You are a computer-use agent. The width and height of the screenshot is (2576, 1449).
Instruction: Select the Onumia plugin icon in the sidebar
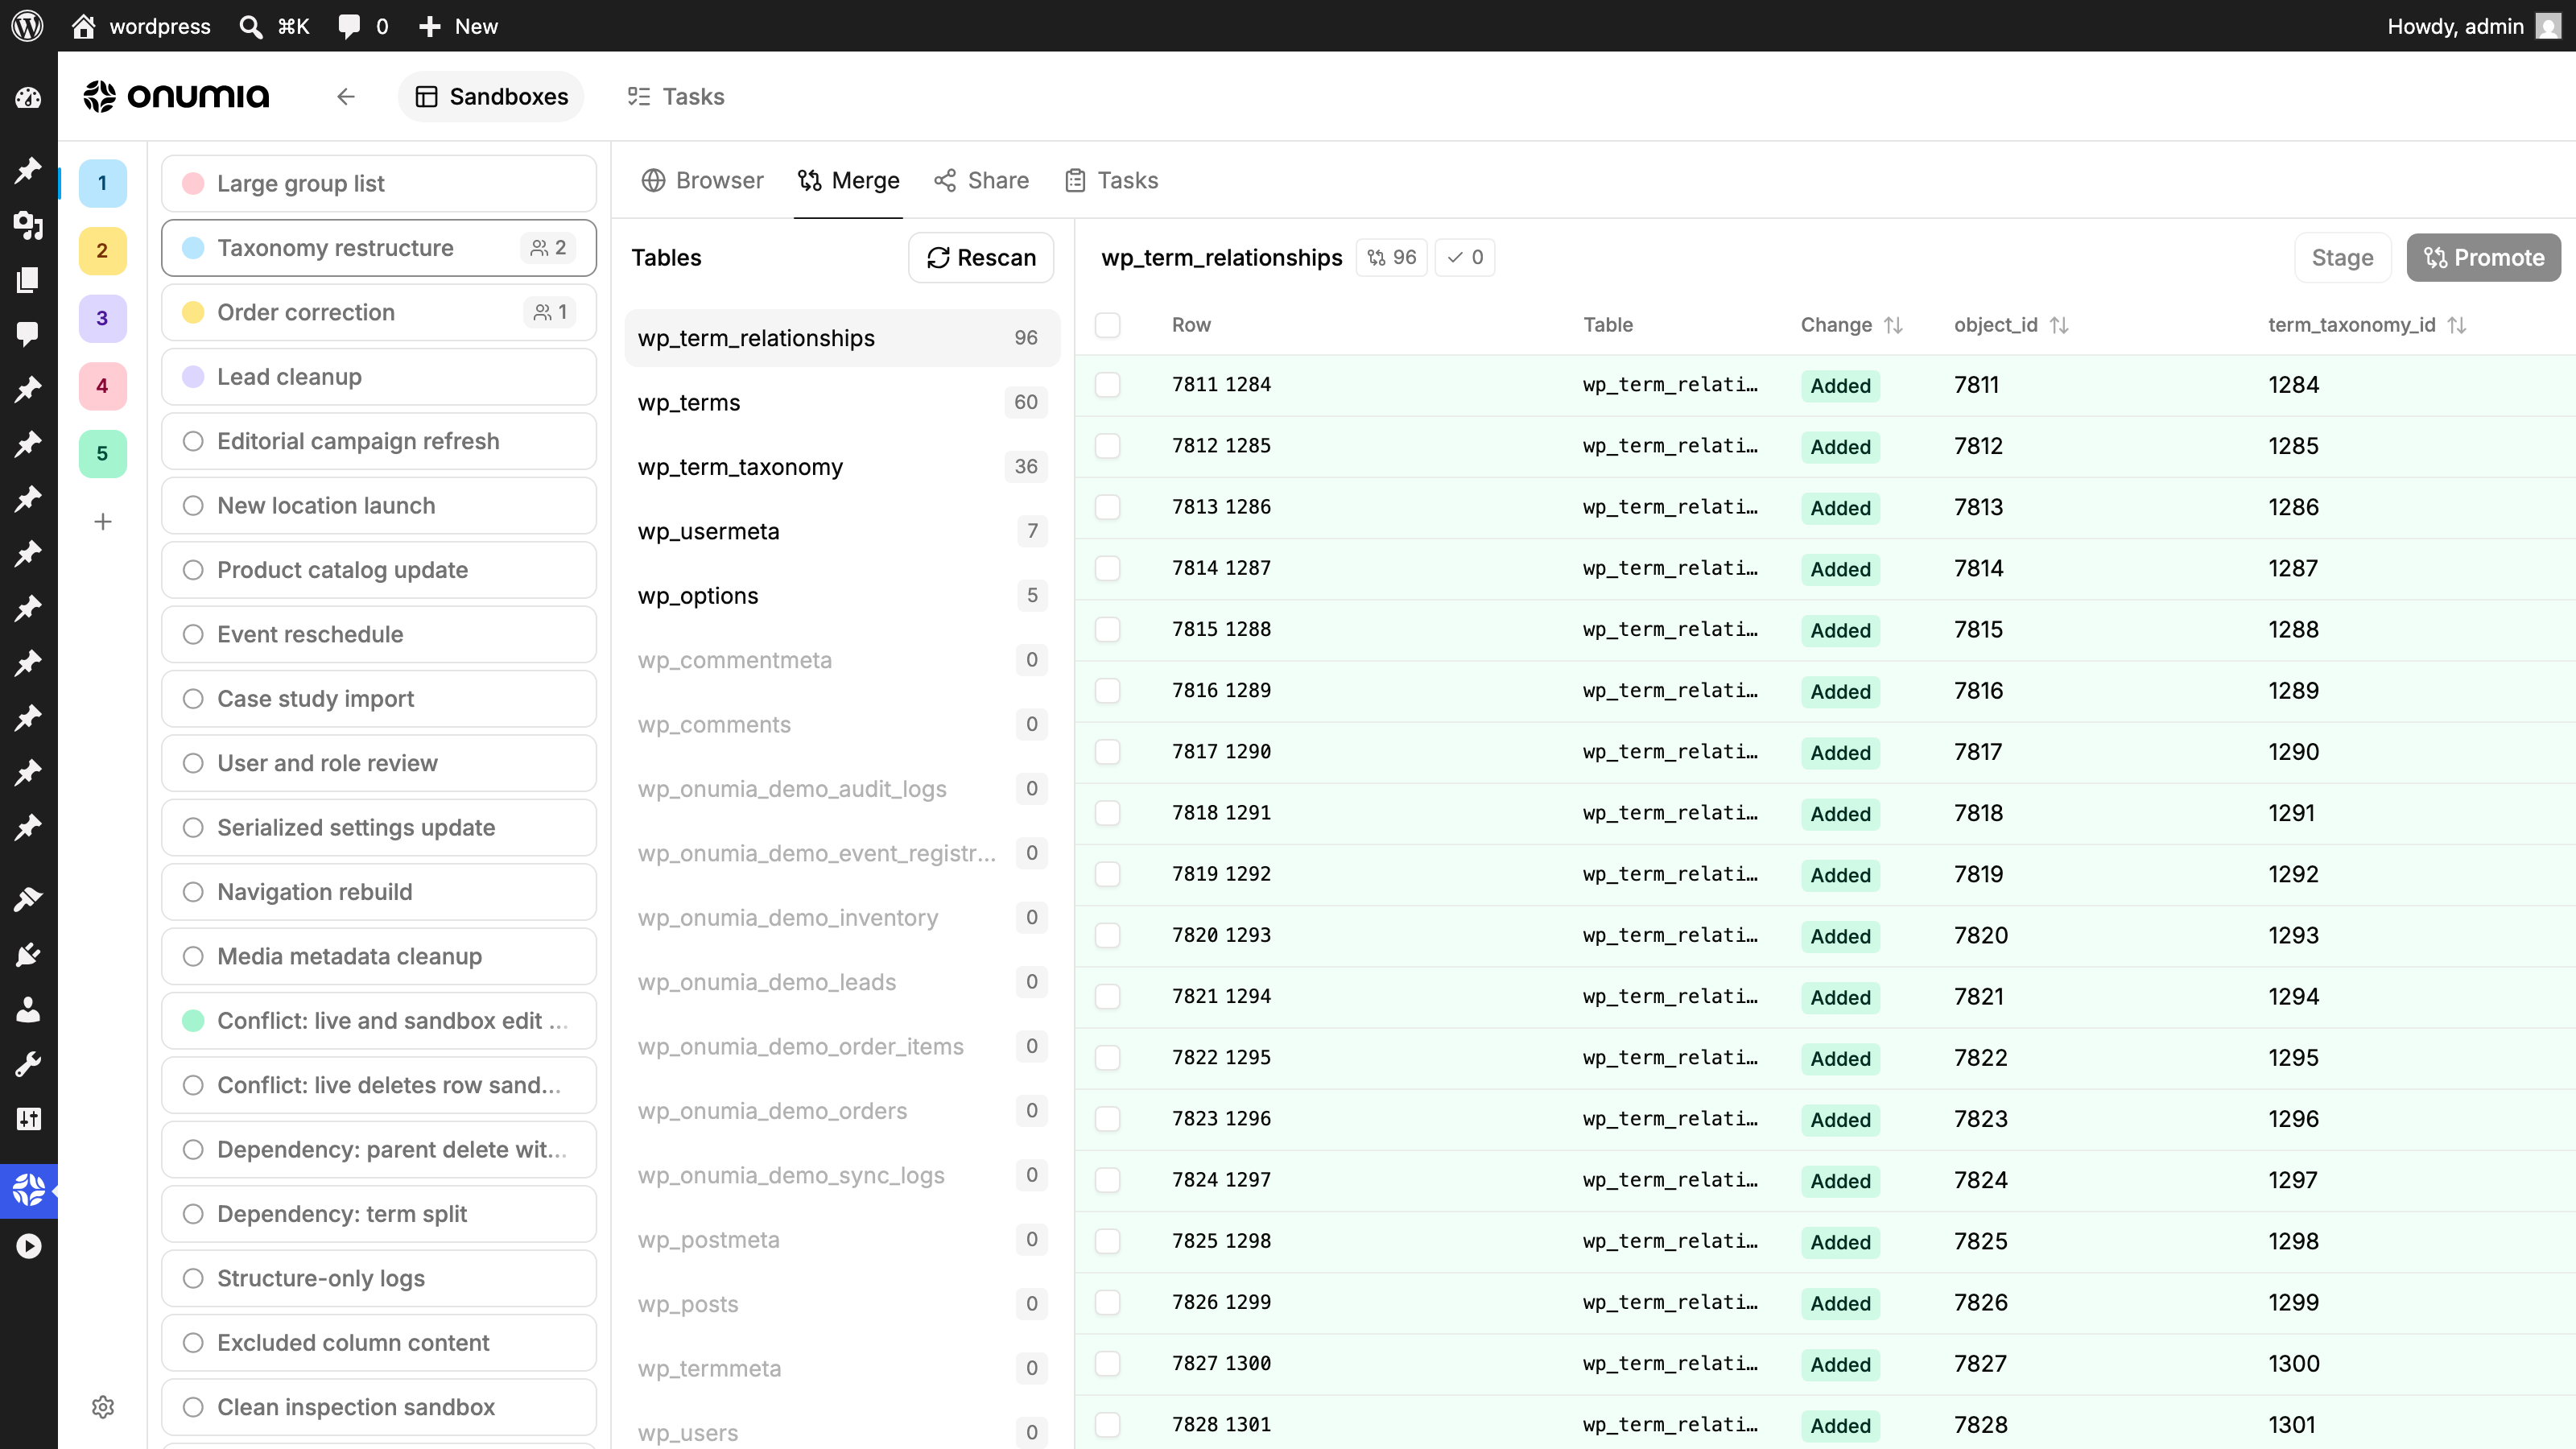point(28,1191)
